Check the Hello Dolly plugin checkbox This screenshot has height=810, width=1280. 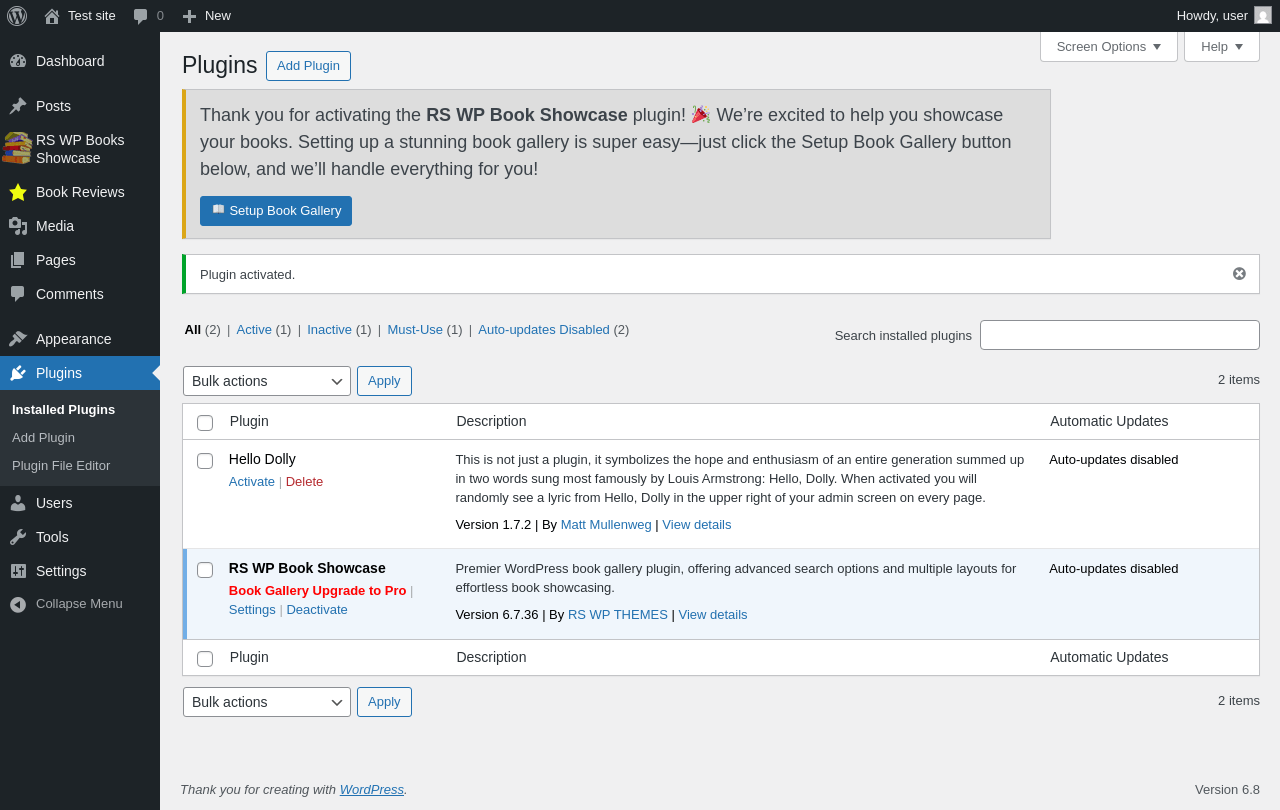coord(205,461)
